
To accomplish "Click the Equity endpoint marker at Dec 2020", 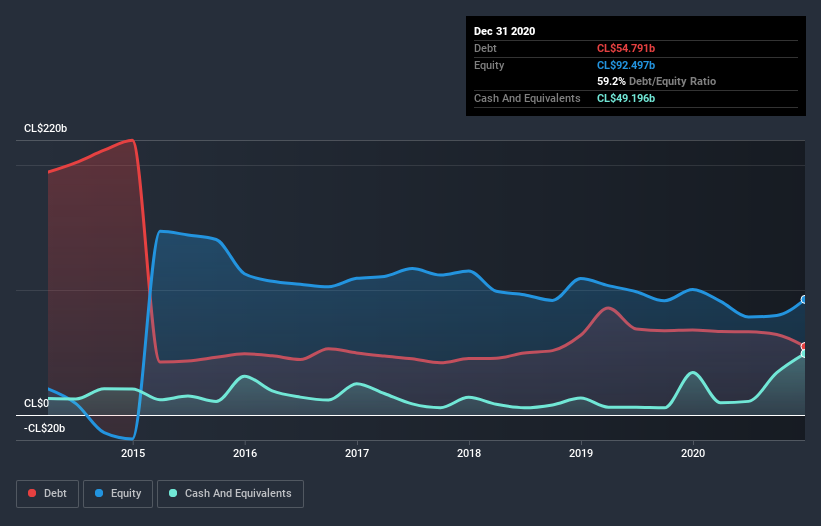I will click(804, 299).
